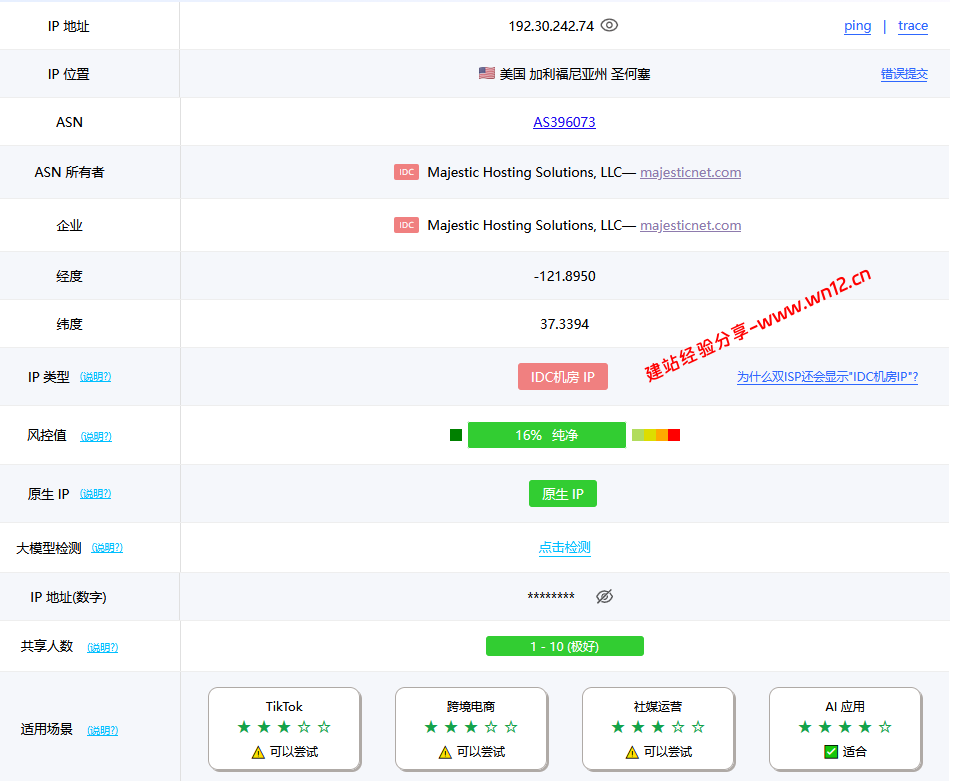This screenshot has height=781, width=953.
Task: Click the green 原生 IP badge
Action: 563,494
